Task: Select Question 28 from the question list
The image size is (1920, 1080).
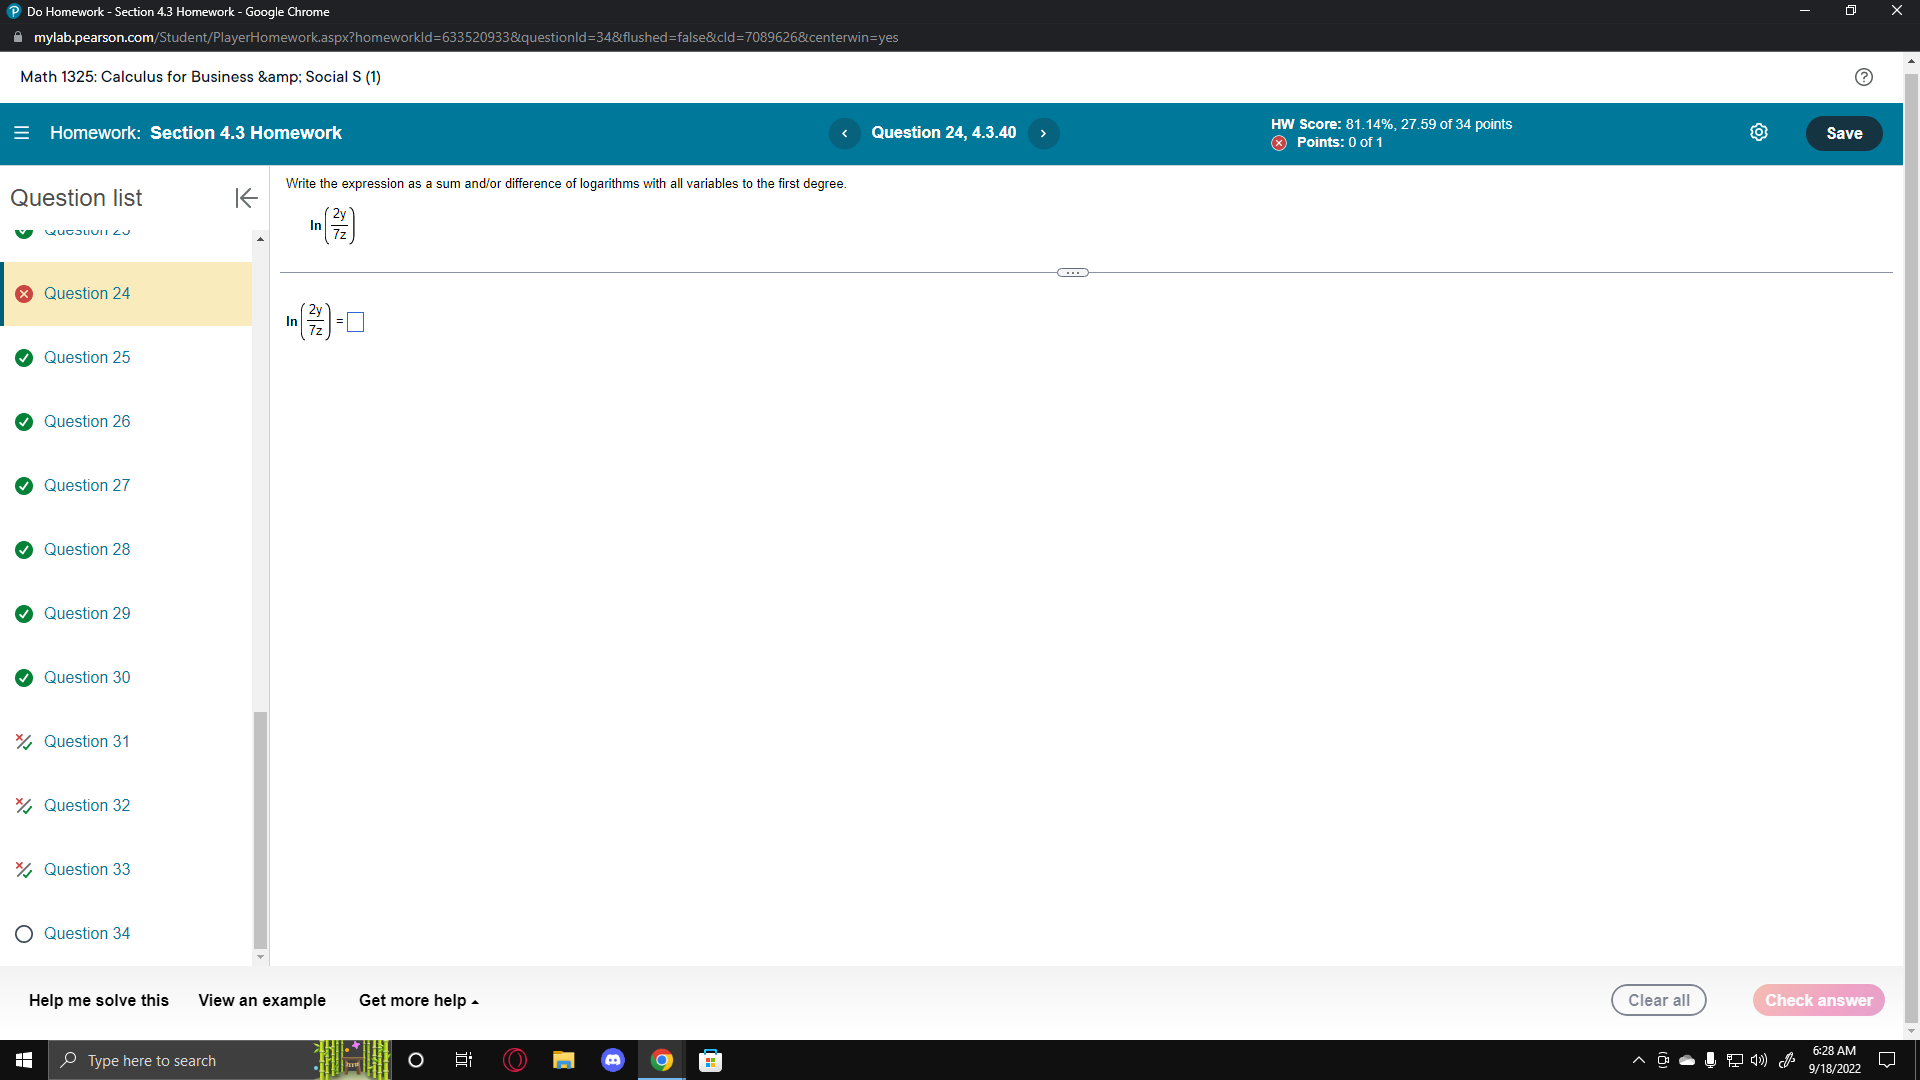Action: click(87, 549)
